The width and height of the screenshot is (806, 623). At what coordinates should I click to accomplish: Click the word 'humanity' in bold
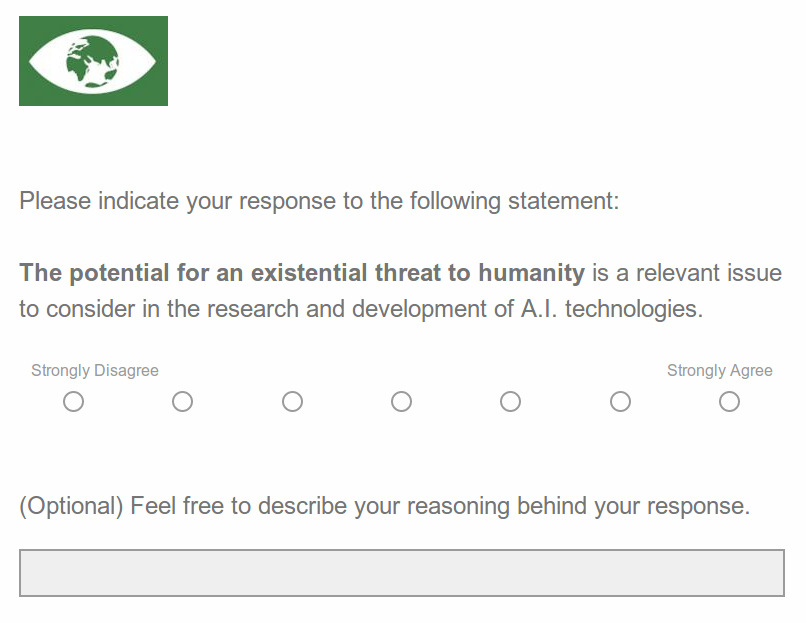[x=532, y=273]
